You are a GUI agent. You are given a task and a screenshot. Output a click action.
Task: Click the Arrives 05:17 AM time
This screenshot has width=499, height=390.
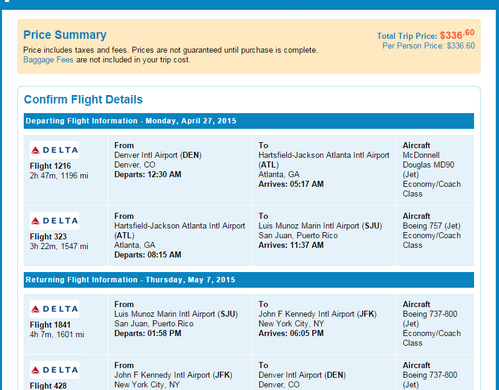click(291, 184)
